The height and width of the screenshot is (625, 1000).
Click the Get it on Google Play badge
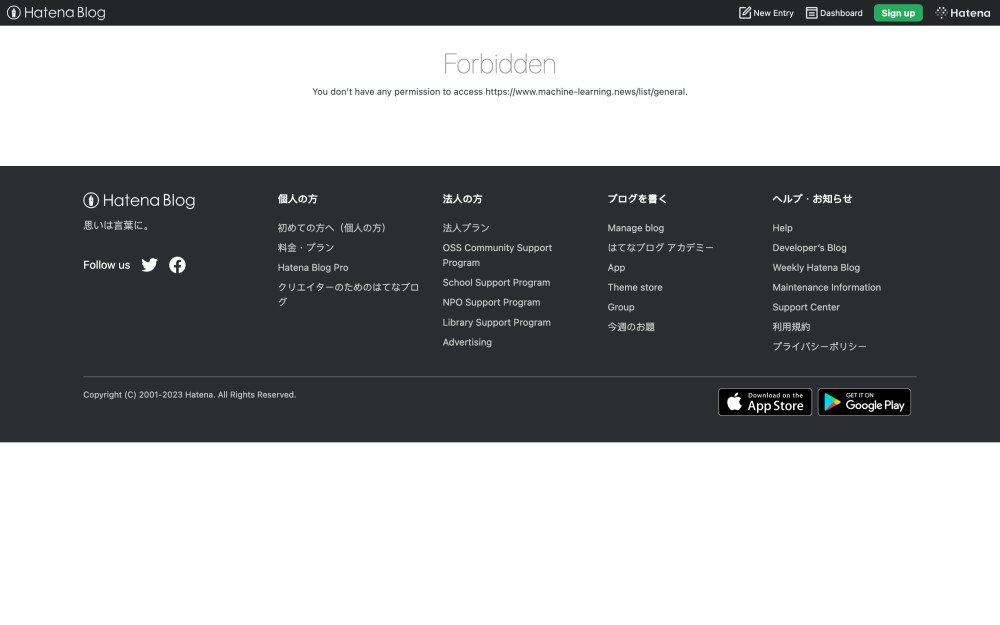coord(864,402)
